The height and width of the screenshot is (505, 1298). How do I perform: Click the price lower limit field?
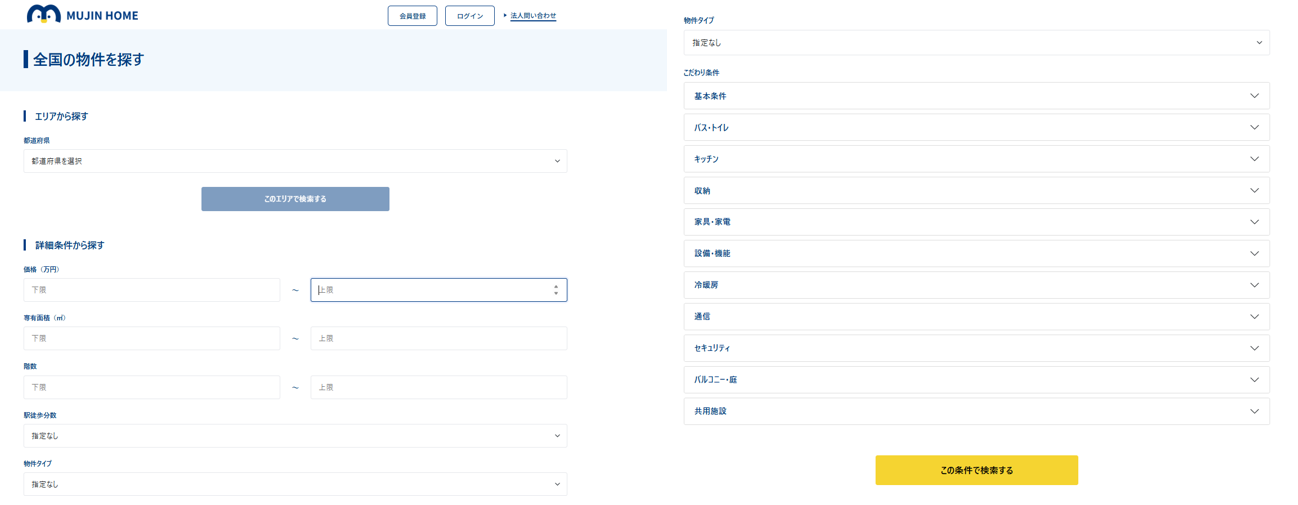click(152, 290)
